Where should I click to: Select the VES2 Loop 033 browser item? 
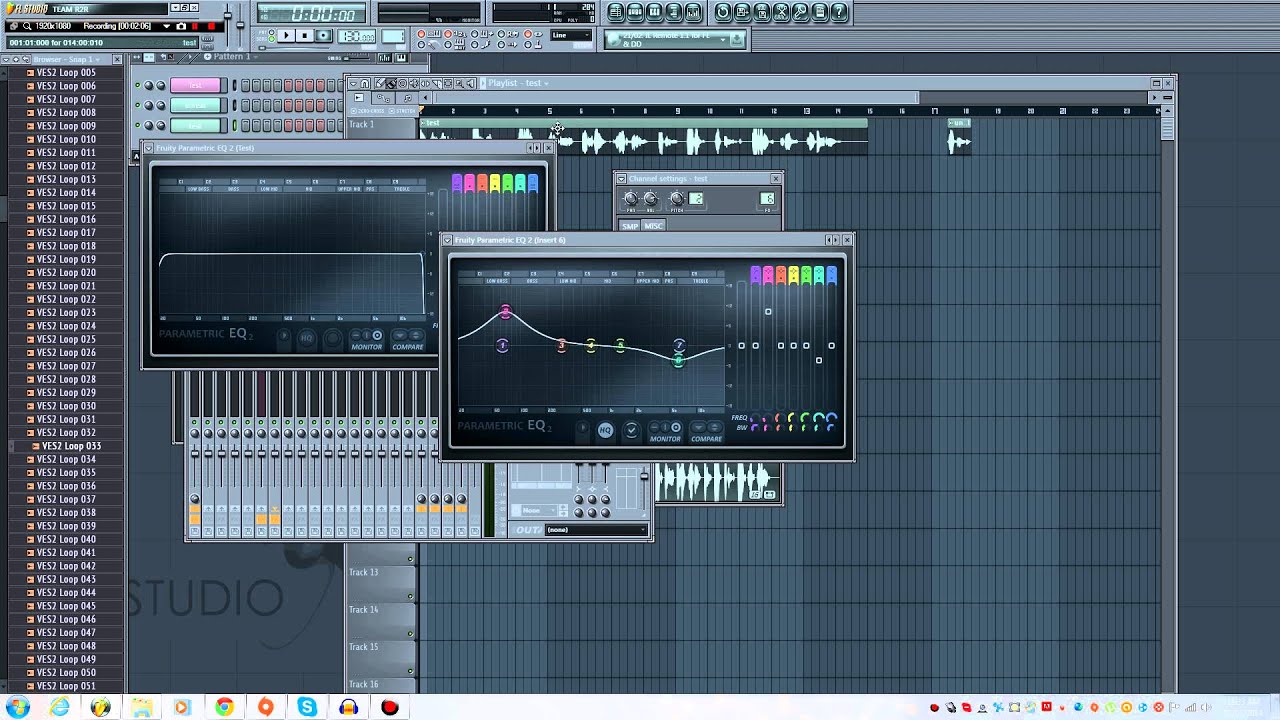[x=70, y=446]
